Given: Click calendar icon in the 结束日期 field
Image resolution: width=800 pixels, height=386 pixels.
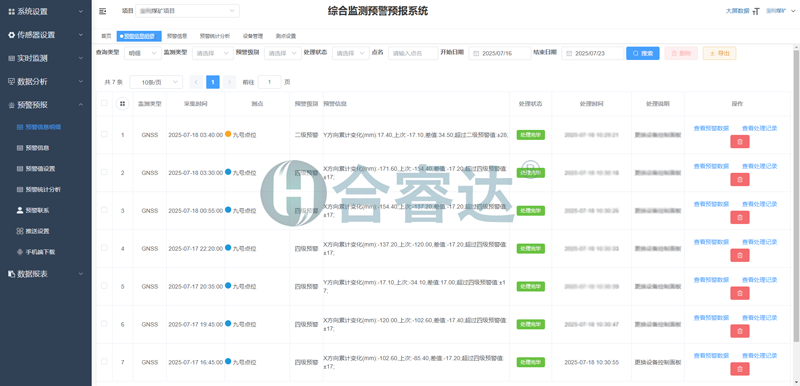Looking at the screenshot, I should pyautogui.click(x=568, y=53).
